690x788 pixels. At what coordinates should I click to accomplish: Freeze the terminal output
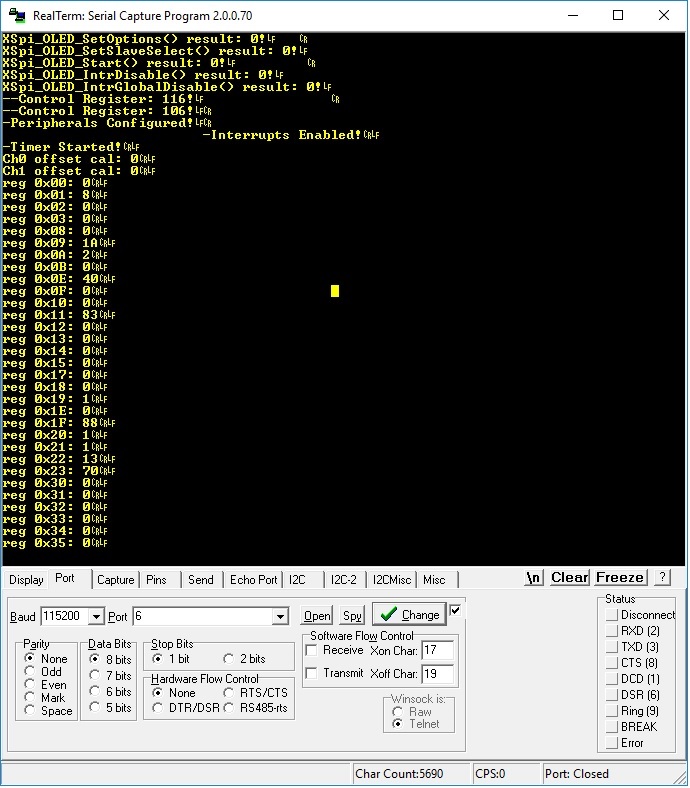[x=620, y=578]
